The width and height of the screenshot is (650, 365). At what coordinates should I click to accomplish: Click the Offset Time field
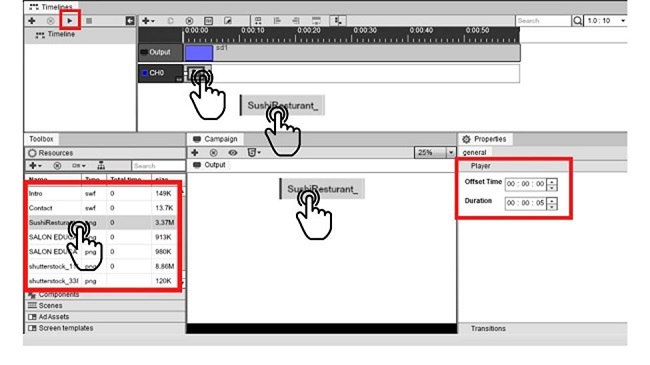pyautogui.click(x=525, y=184)
